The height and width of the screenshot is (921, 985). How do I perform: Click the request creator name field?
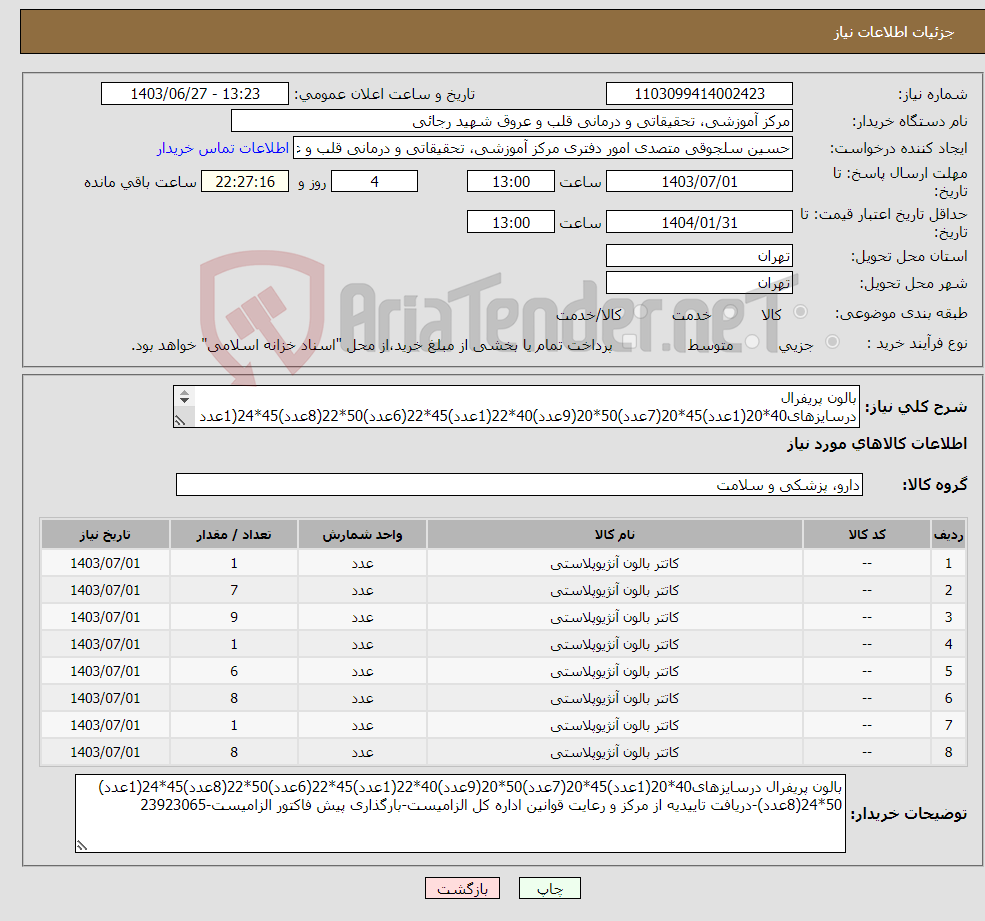click(x=543, y=148)
